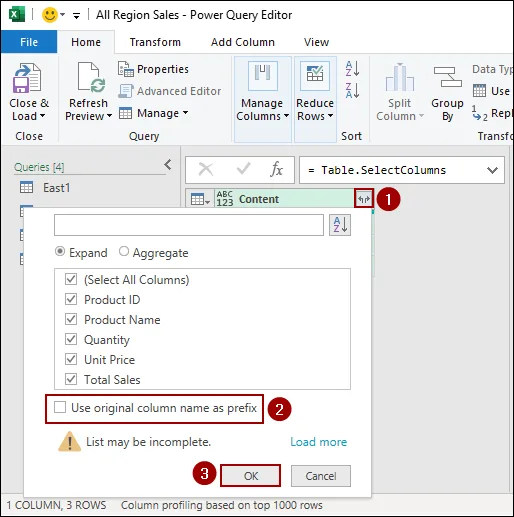Click the Refresh Preview icon

[x=91, y=77]
